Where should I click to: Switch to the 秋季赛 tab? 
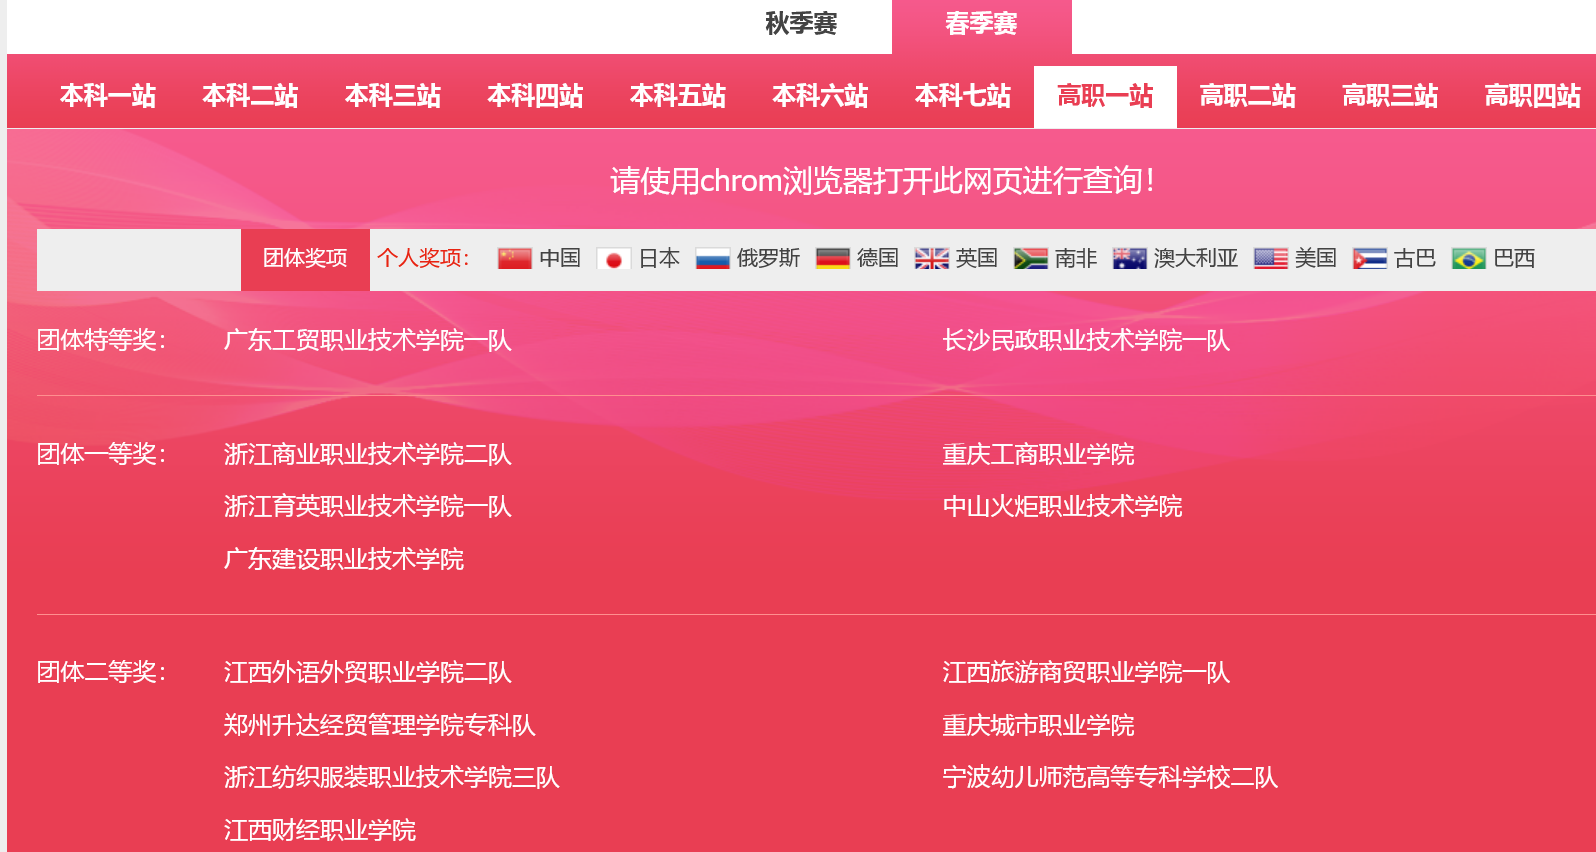[x=801, y=24]
